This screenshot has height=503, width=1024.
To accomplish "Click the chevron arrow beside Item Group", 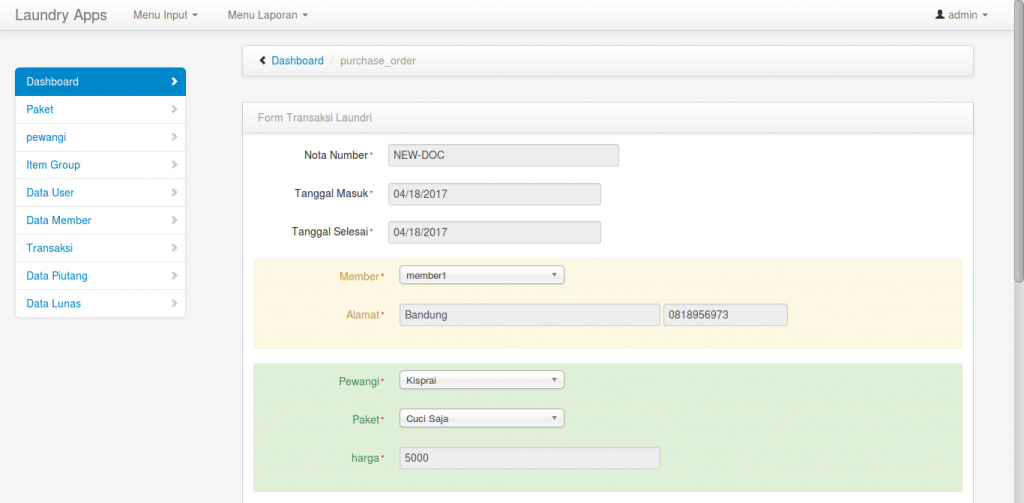I will coord(174,165).
